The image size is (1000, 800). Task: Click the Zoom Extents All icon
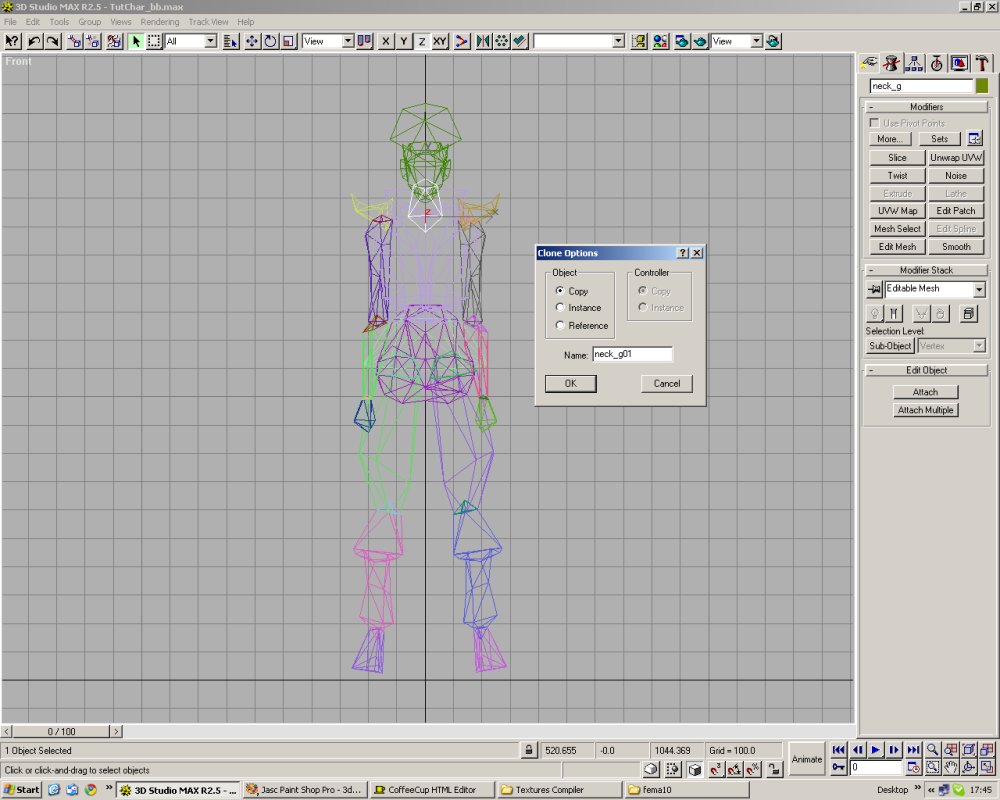(987, 750)
